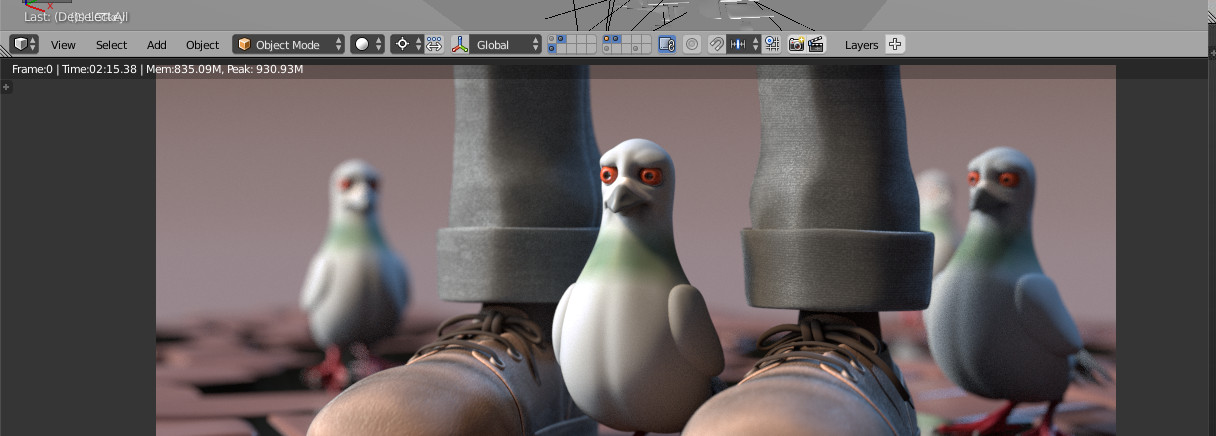Screen dimensions: 1216x436
Task: Click the Add menu
Action: click(x=157, y=45)
